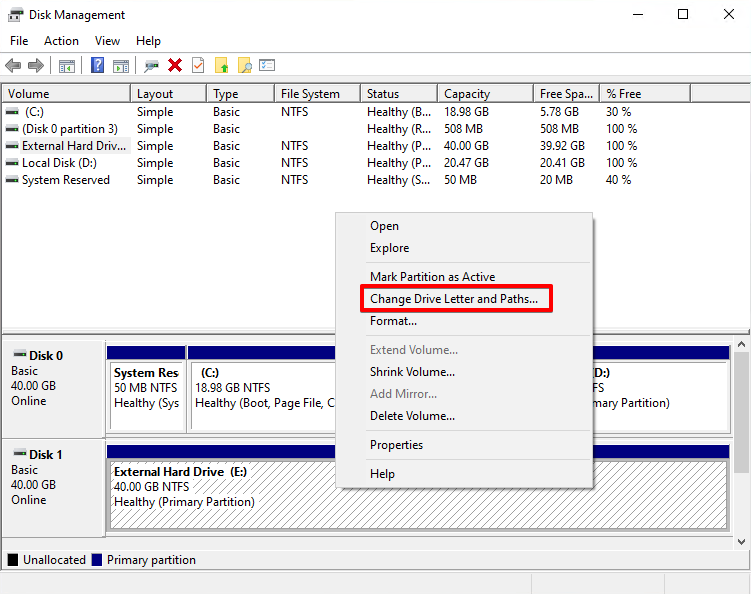The width and height of the screenshot is (751, 594).
Task: Select Format... in the context menu
Action: click(x=464, y=321)
